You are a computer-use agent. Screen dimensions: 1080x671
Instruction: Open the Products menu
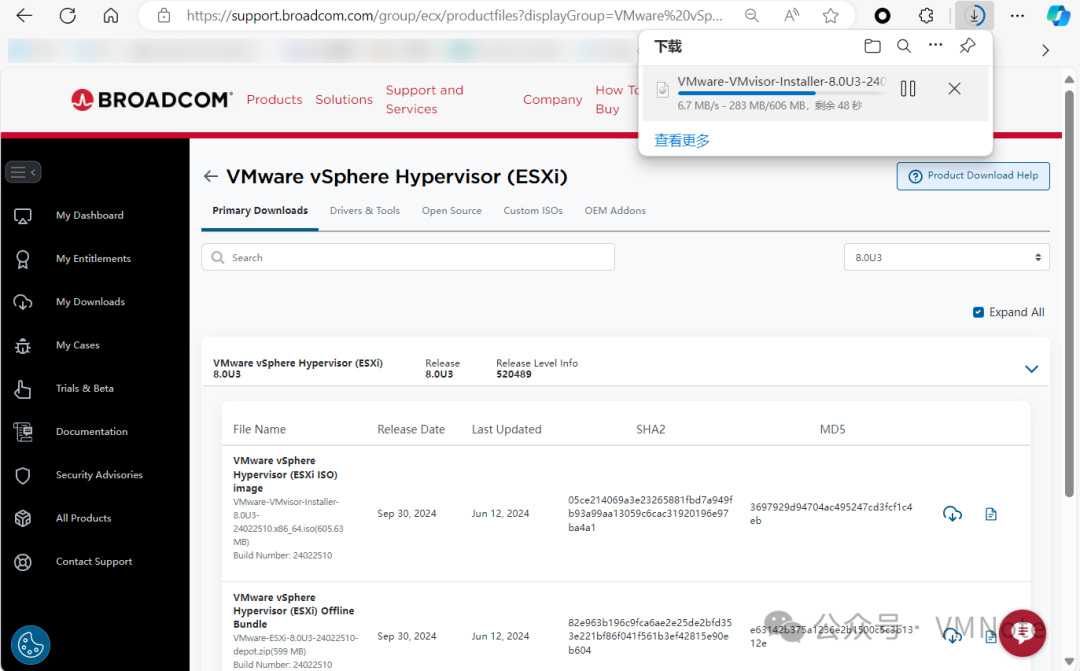[x=274, y=99]
